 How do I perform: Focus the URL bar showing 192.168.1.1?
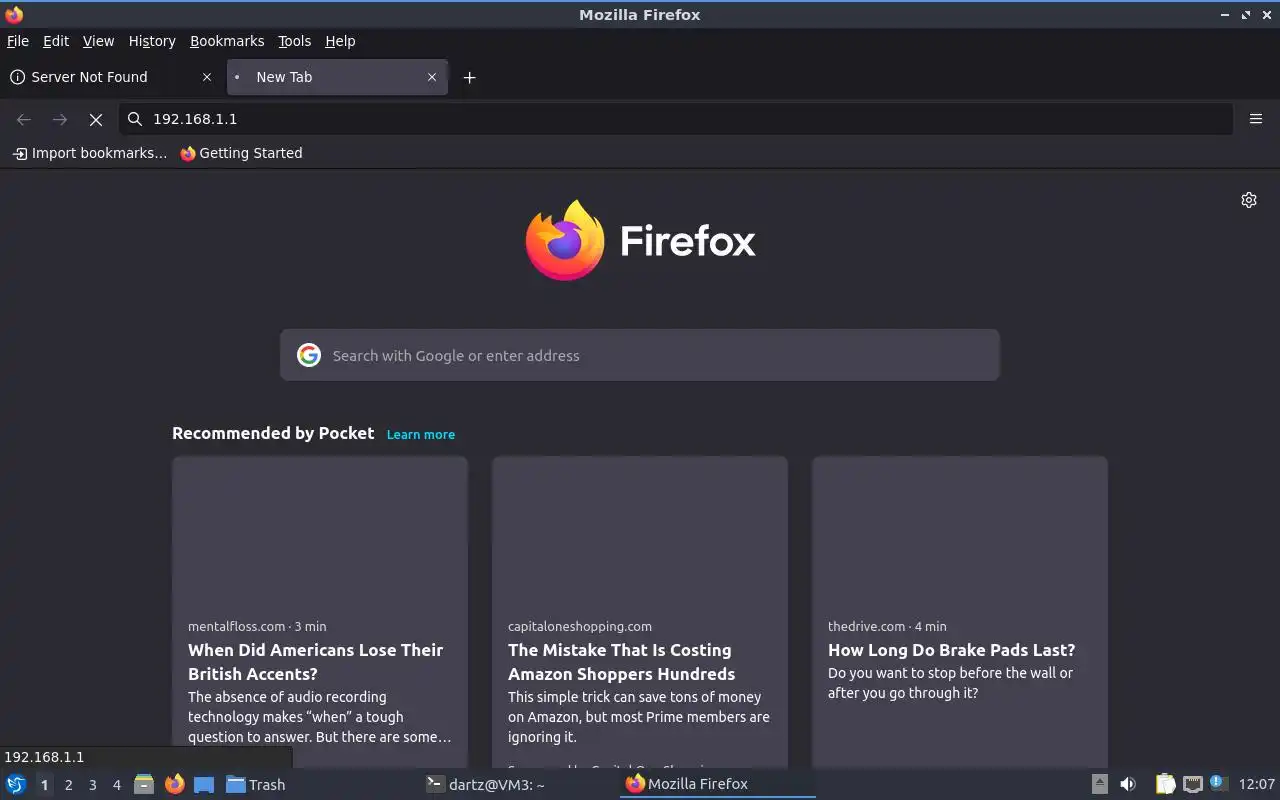point(677,119)
